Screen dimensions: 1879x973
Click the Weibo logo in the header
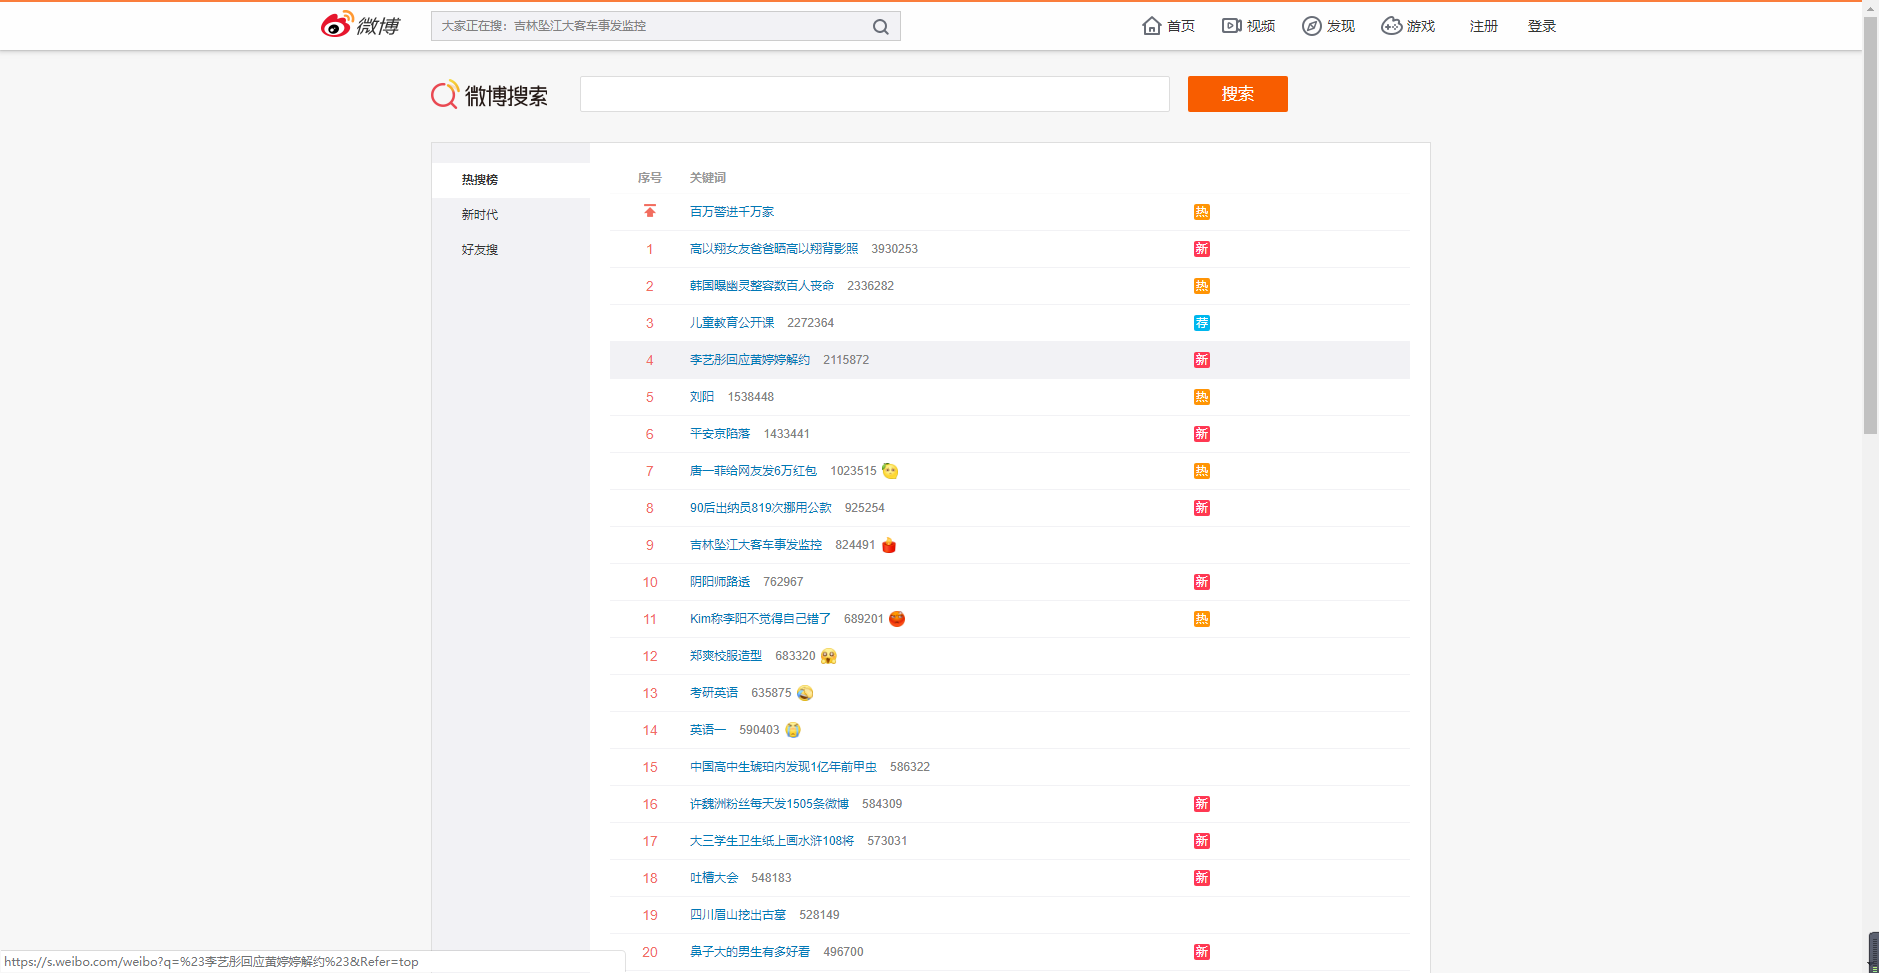360,25
